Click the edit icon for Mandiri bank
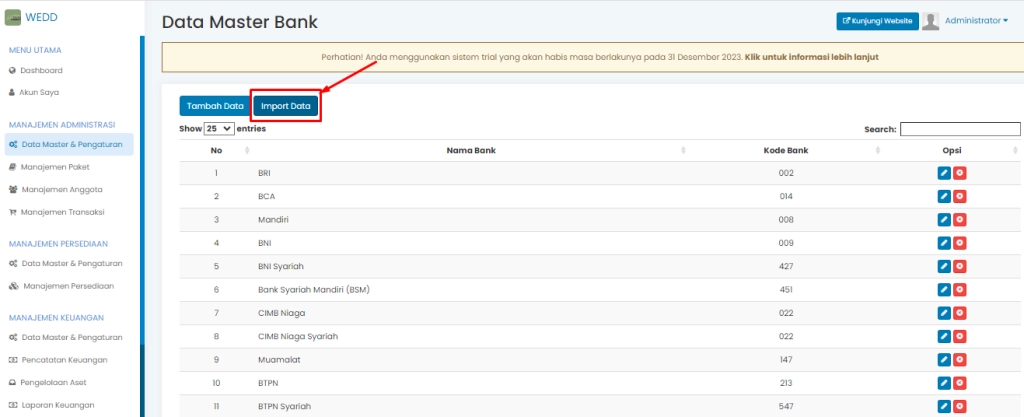The width and height of the screenshot is (1024, 417). [944, 219]
